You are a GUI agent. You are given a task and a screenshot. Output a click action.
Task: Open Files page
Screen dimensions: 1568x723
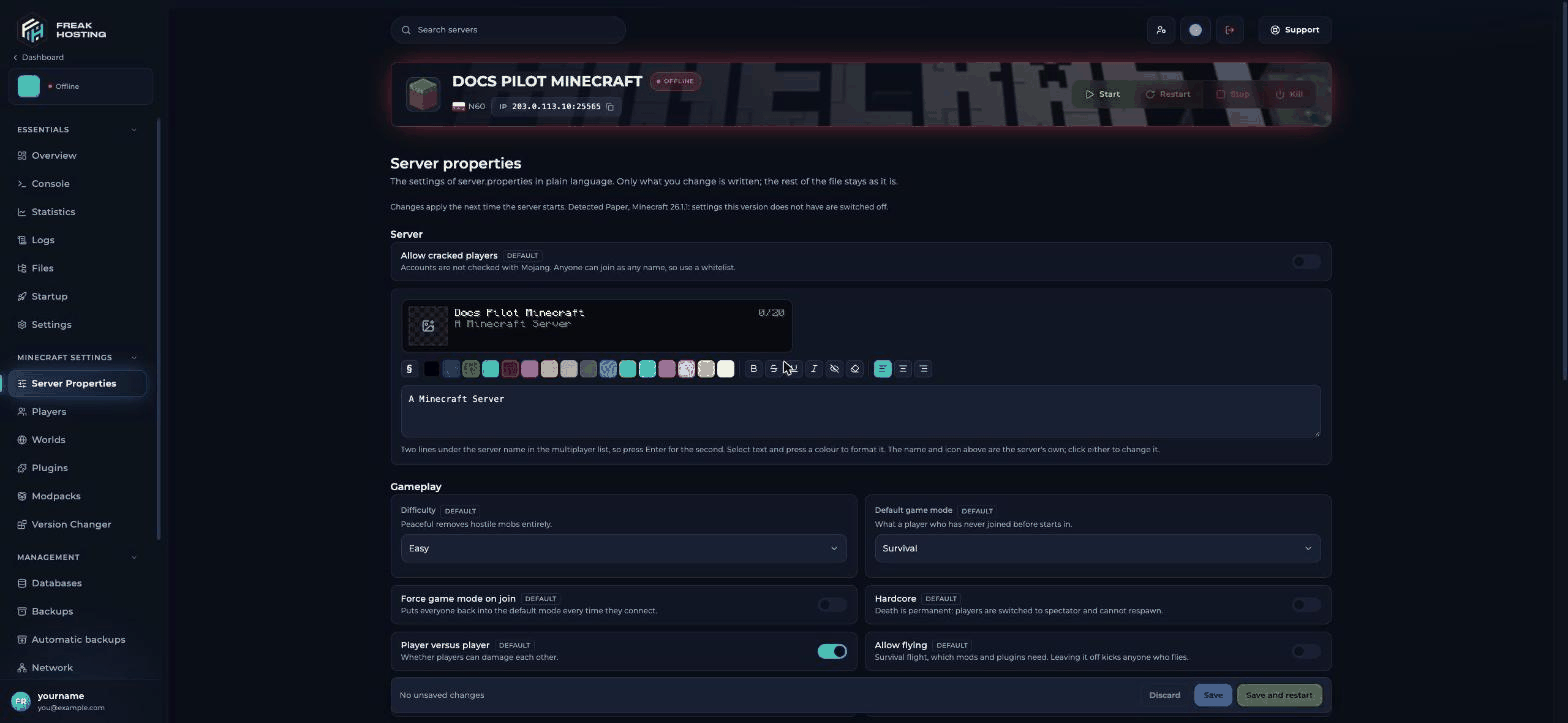(x=78, y=268)
